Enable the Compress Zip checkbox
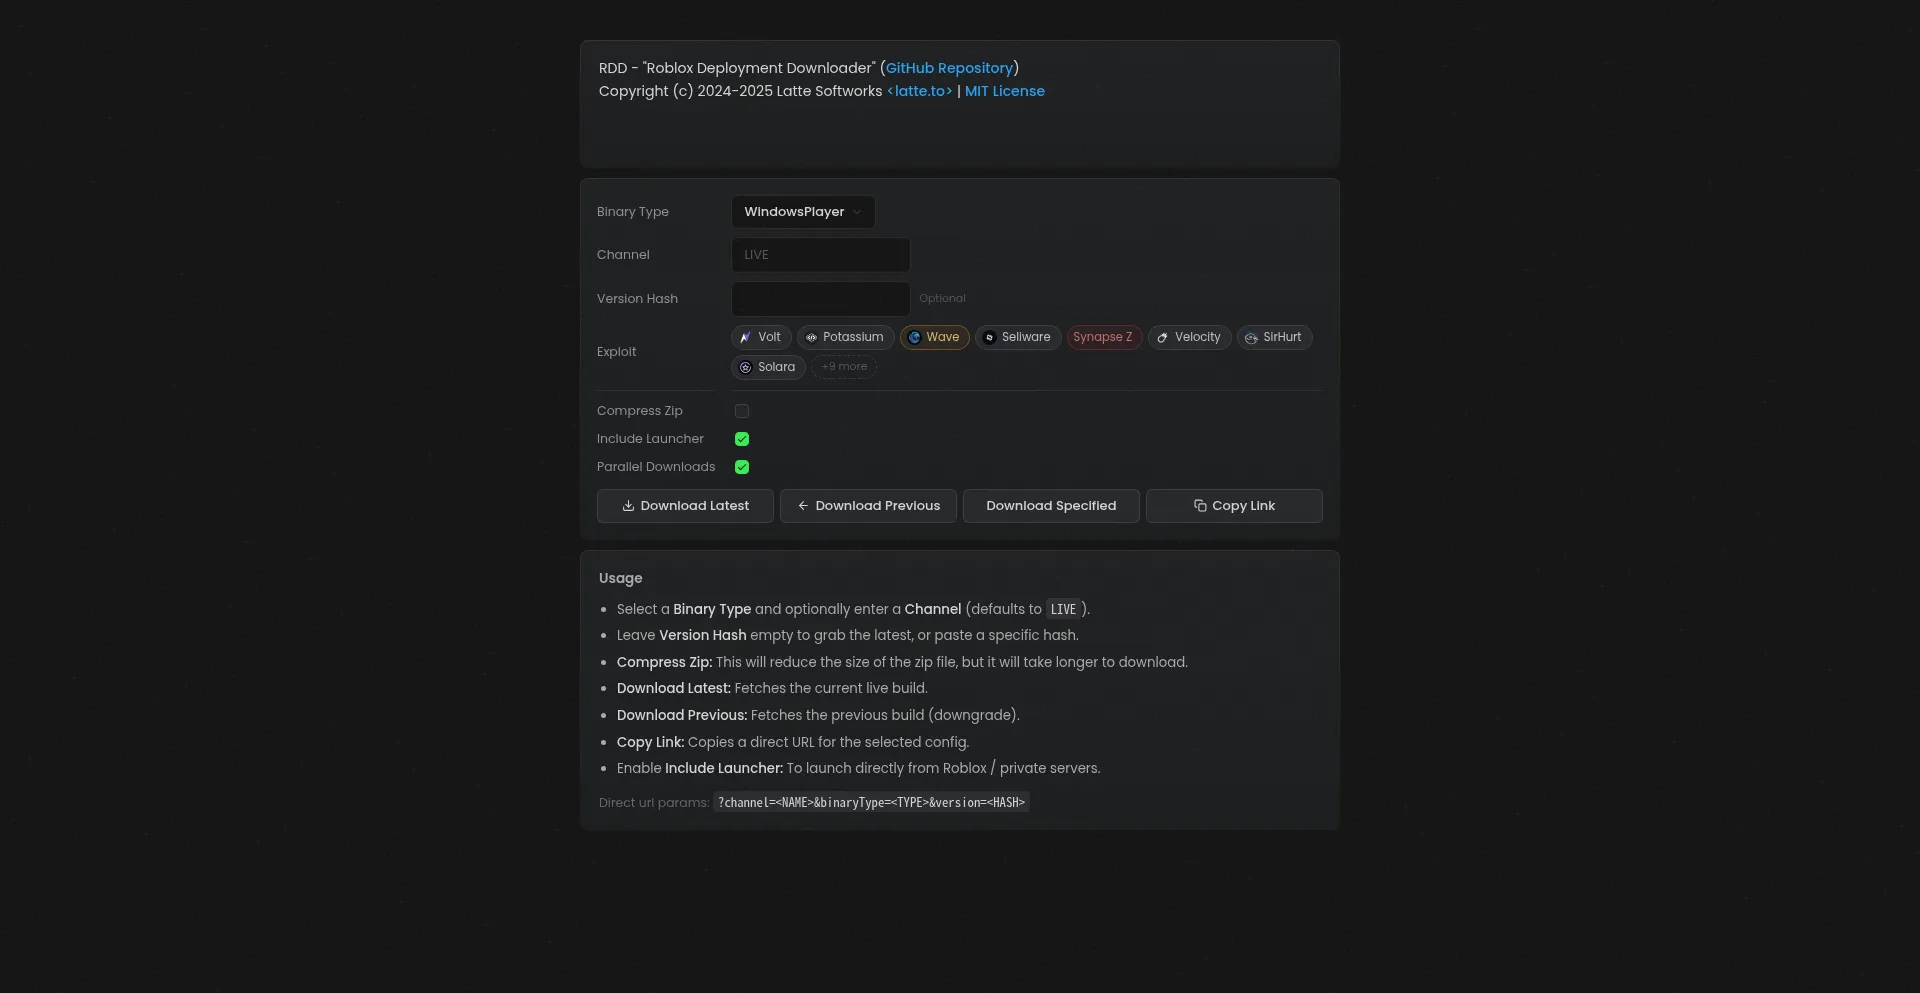 [x=742, y=411]
